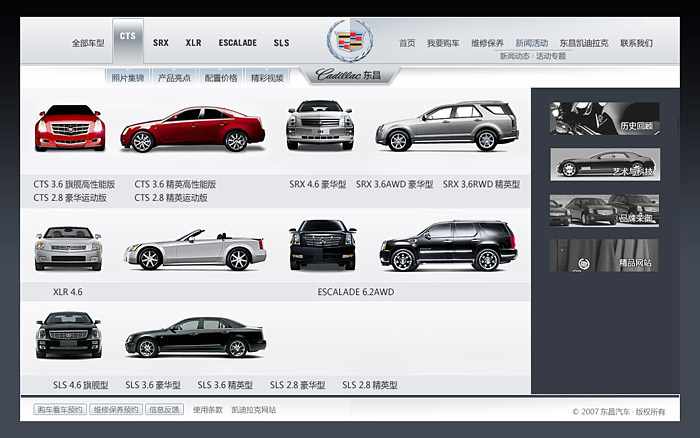Open the SLS model tab
Screen dimensions: 700x438
pyautogui.click(x=281, y=43)
